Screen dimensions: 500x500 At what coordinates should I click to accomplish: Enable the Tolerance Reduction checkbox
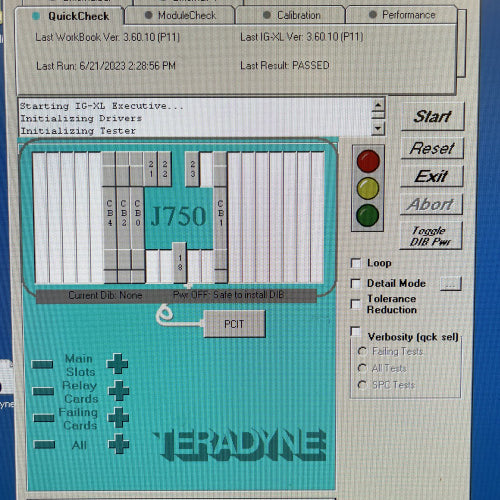click(356, 304)
